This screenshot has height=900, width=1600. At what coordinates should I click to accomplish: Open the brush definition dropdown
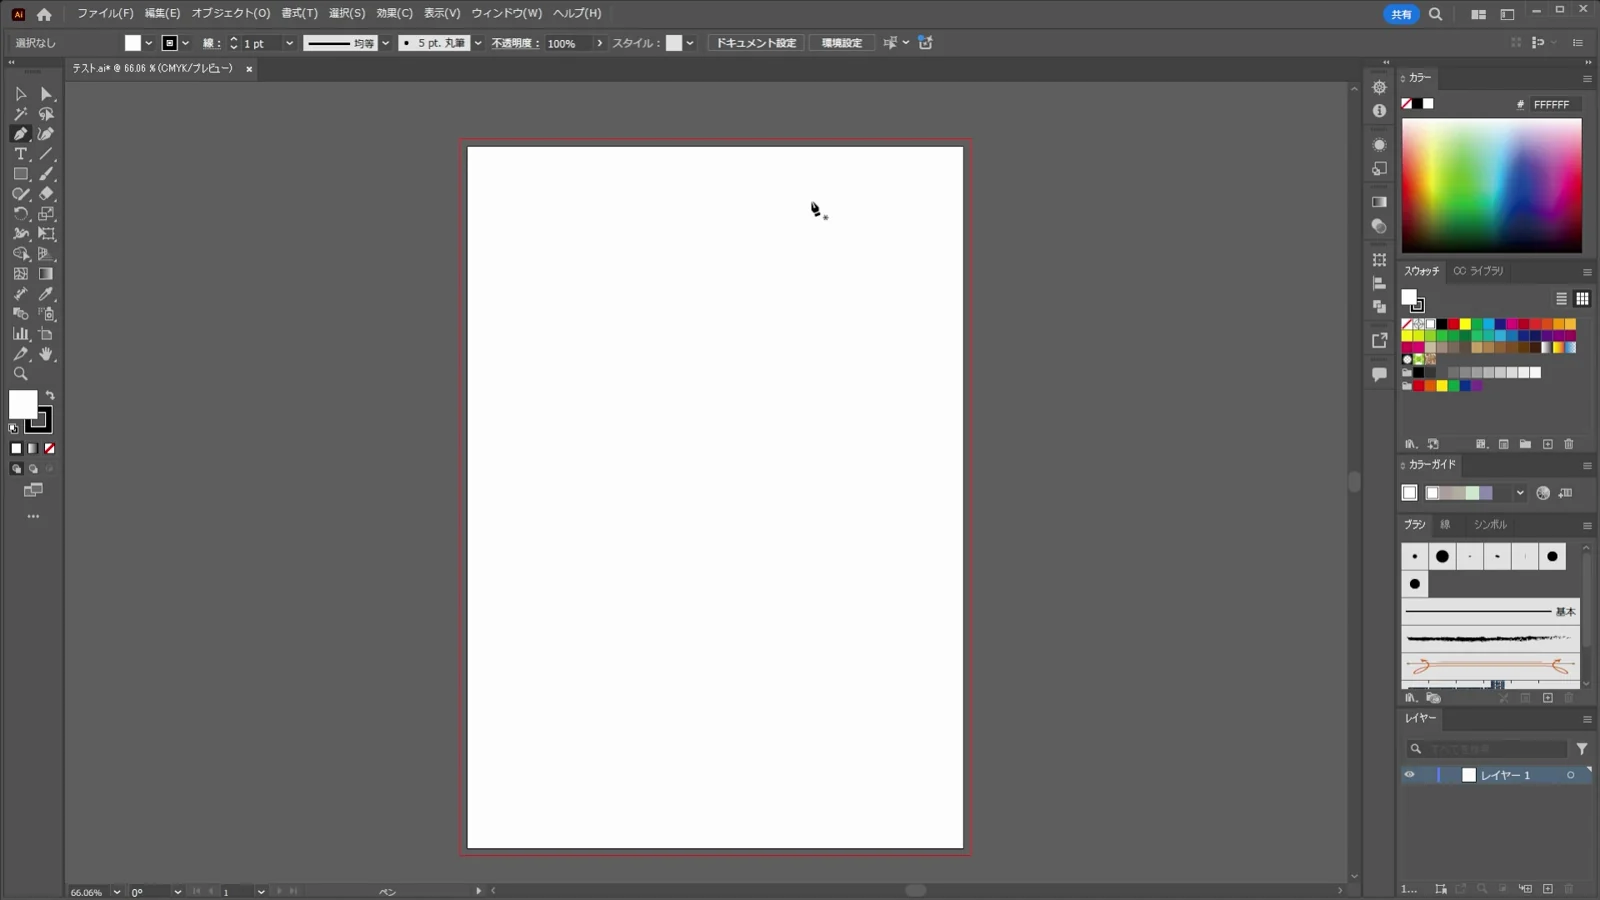coord(478,43)
